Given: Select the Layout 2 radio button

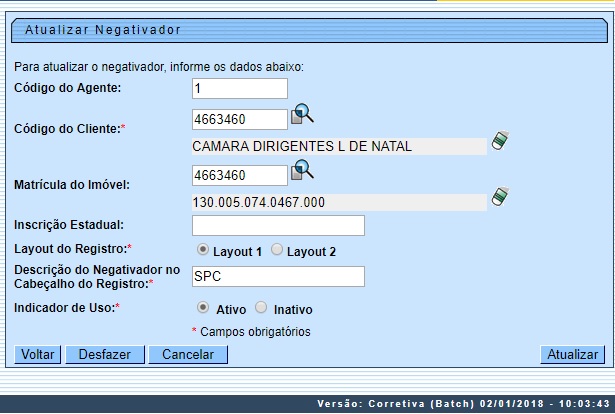Looking at the screenshot, I should [x=277, y=250].
